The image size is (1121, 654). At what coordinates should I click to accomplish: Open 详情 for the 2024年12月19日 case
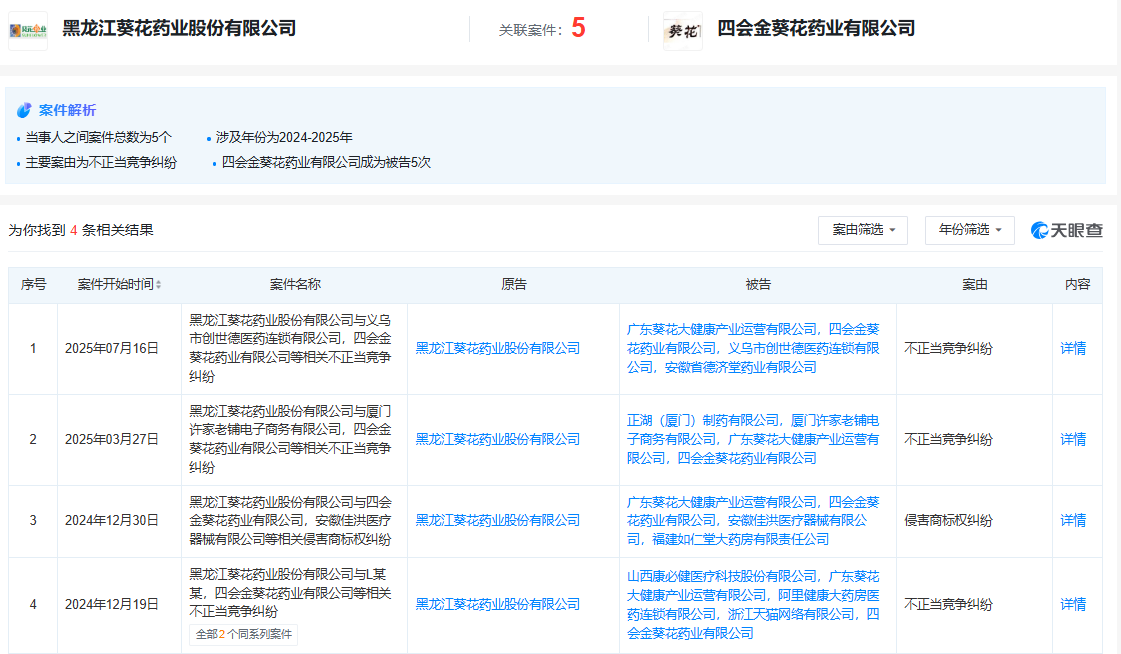pos(1073,604)
